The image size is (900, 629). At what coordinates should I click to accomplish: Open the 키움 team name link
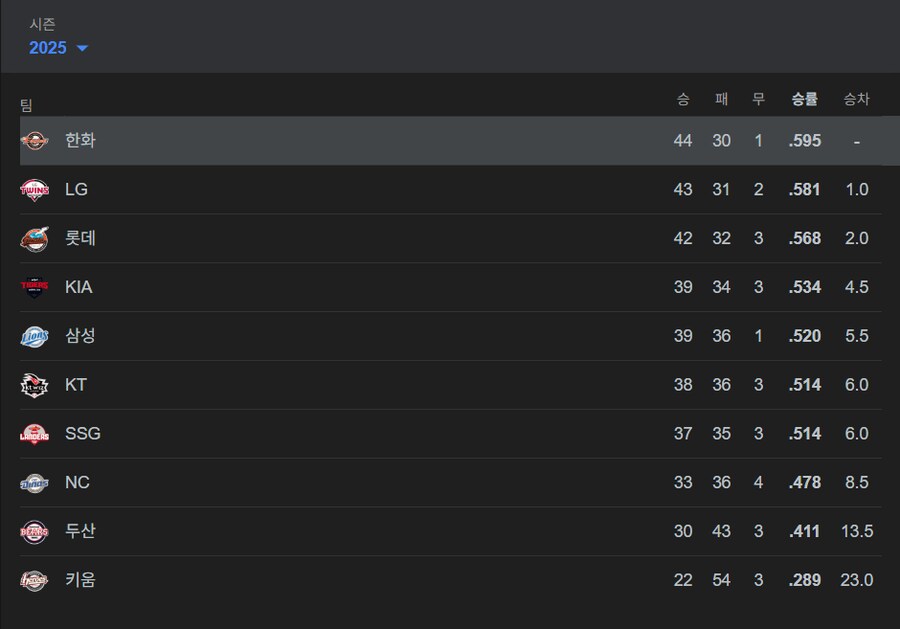coord(80,580)
